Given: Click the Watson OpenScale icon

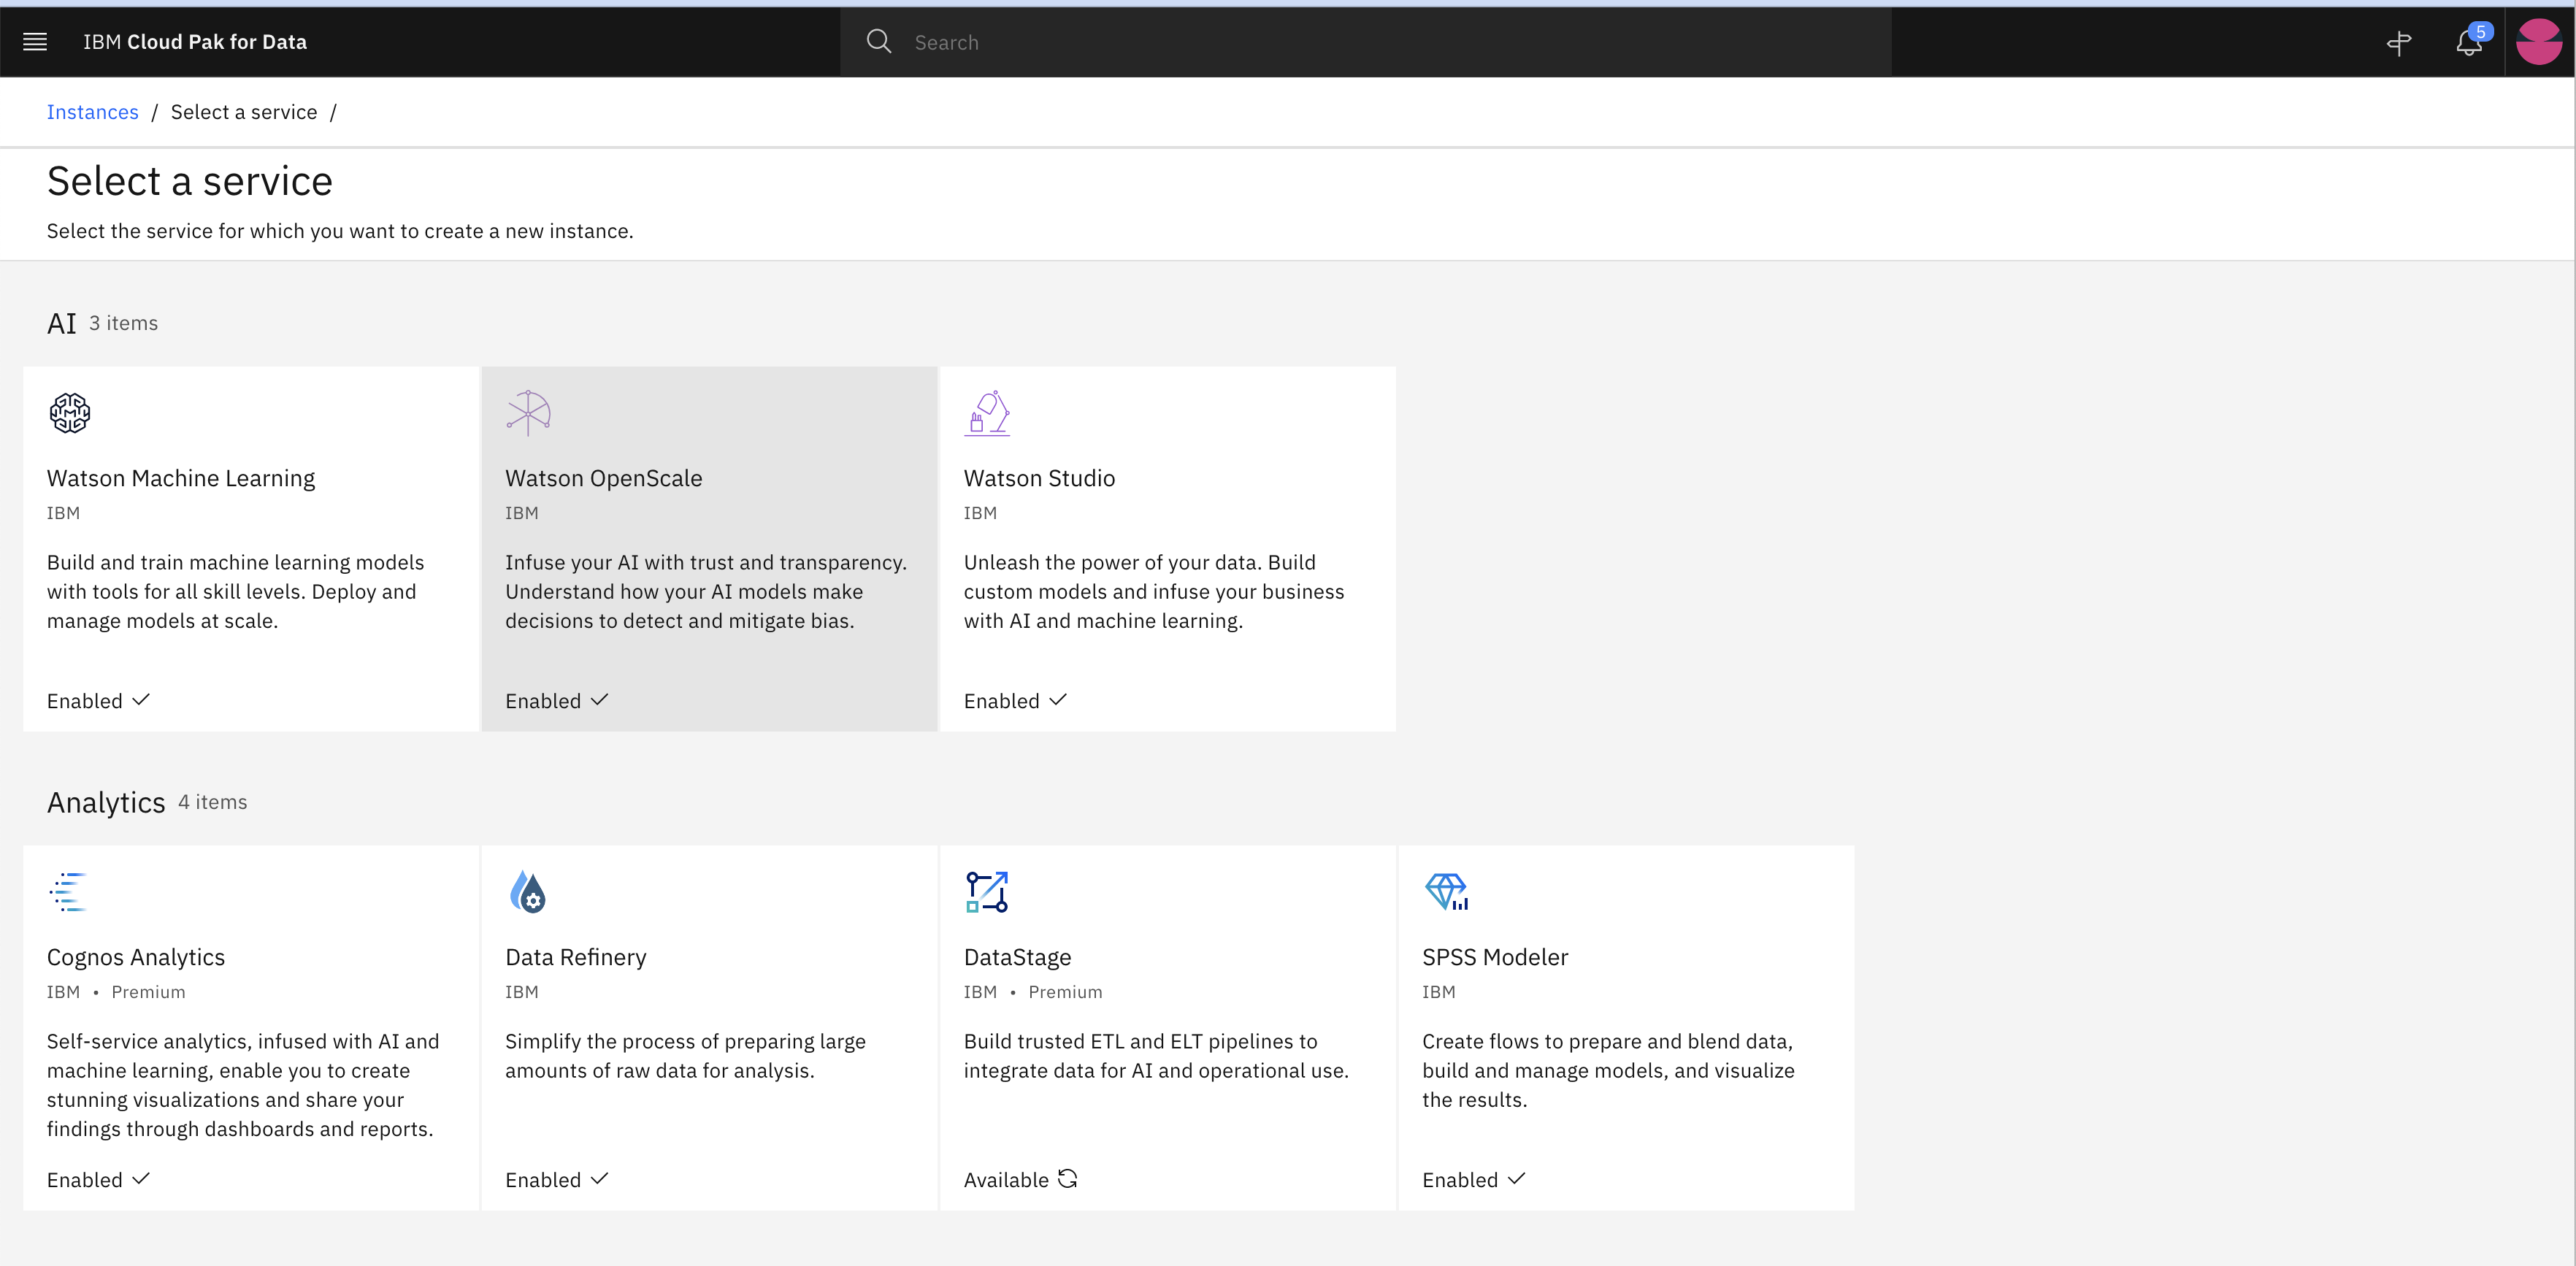Looking at the screenshot, I should point(528,412).
